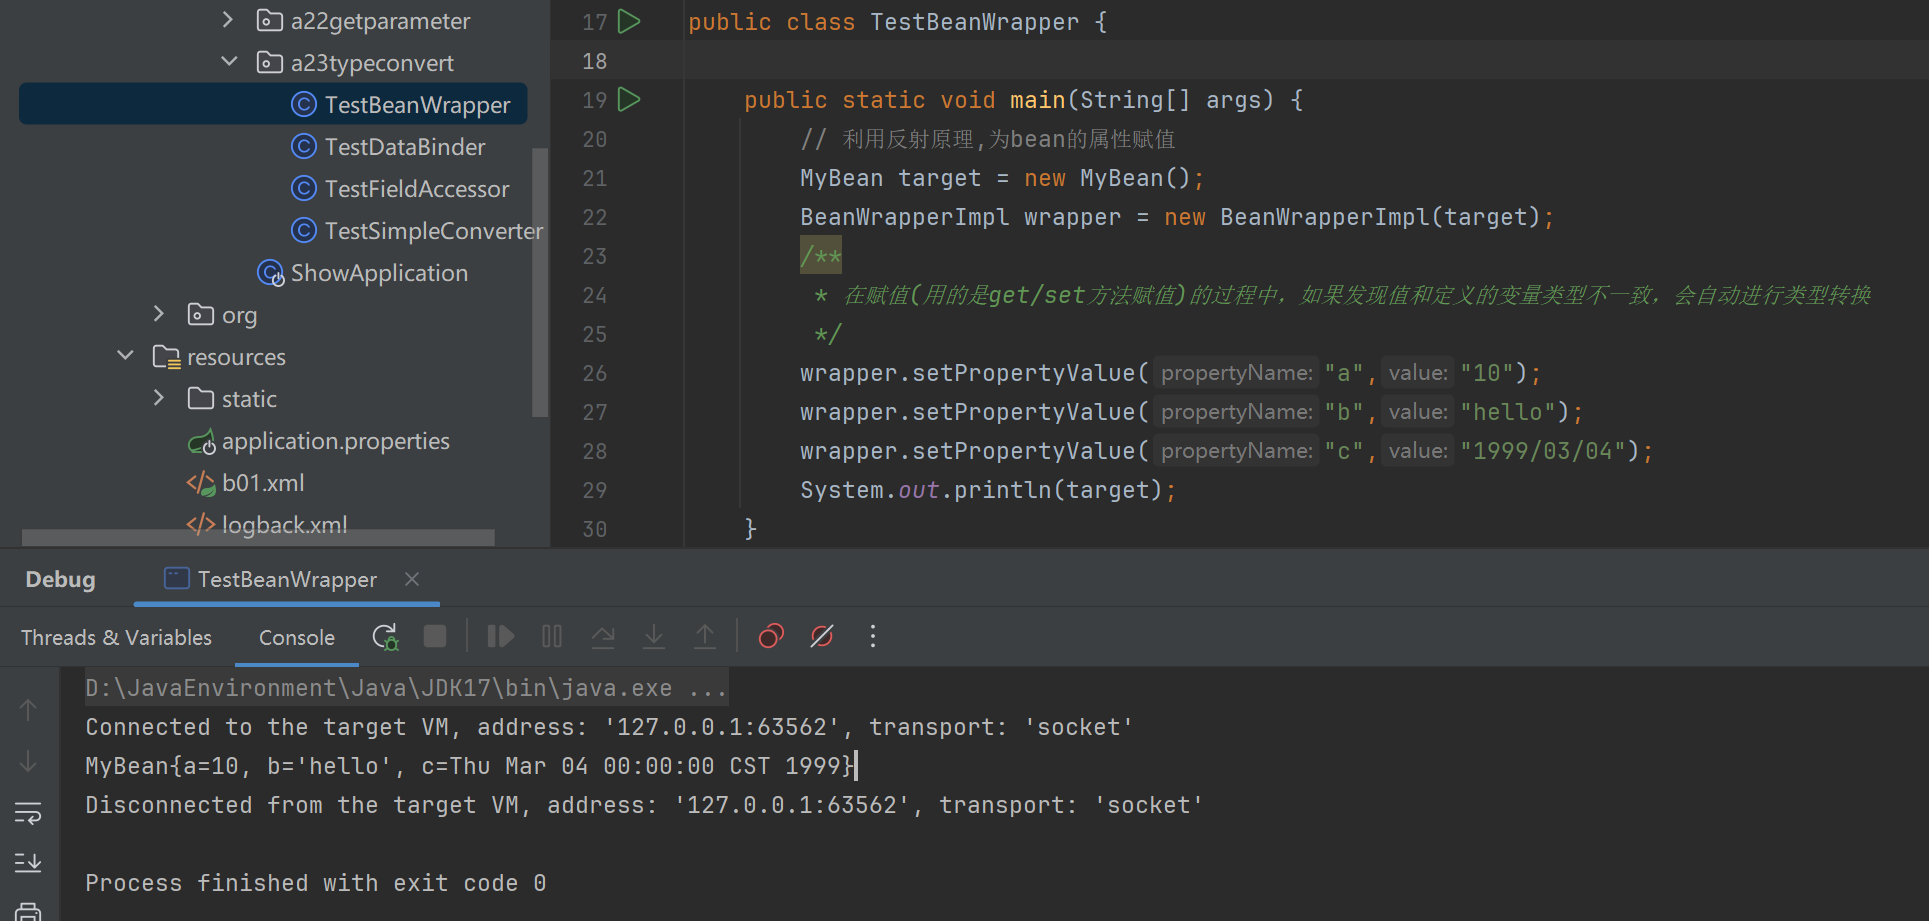
Task: Expand the org package node
Action: [159, 314]
